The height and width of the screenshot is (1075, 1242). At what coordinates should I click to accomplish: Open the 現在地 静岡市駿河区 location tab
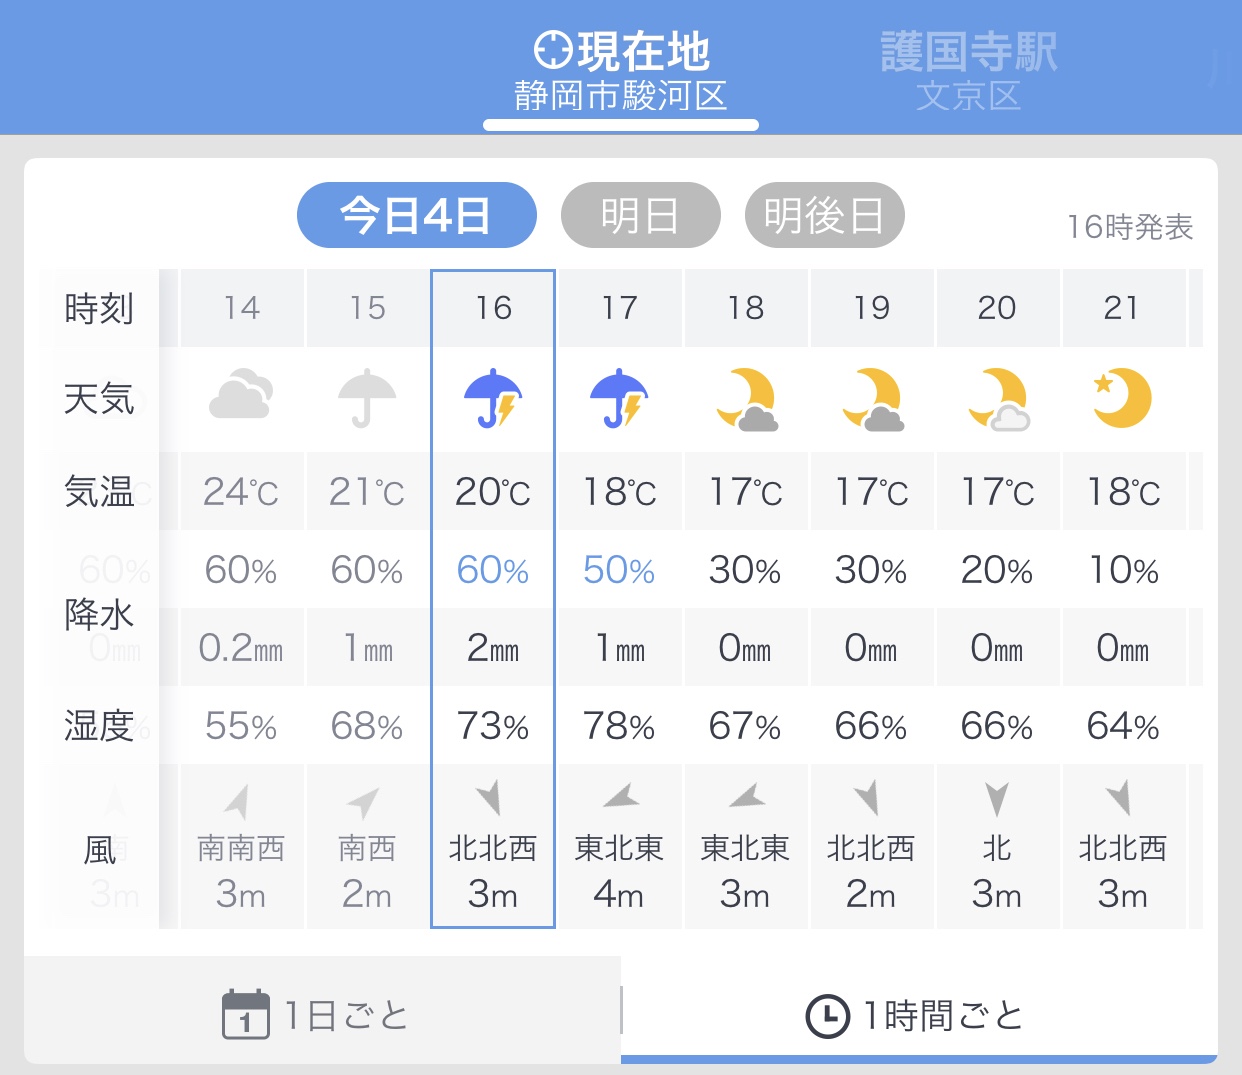(621, 72)
